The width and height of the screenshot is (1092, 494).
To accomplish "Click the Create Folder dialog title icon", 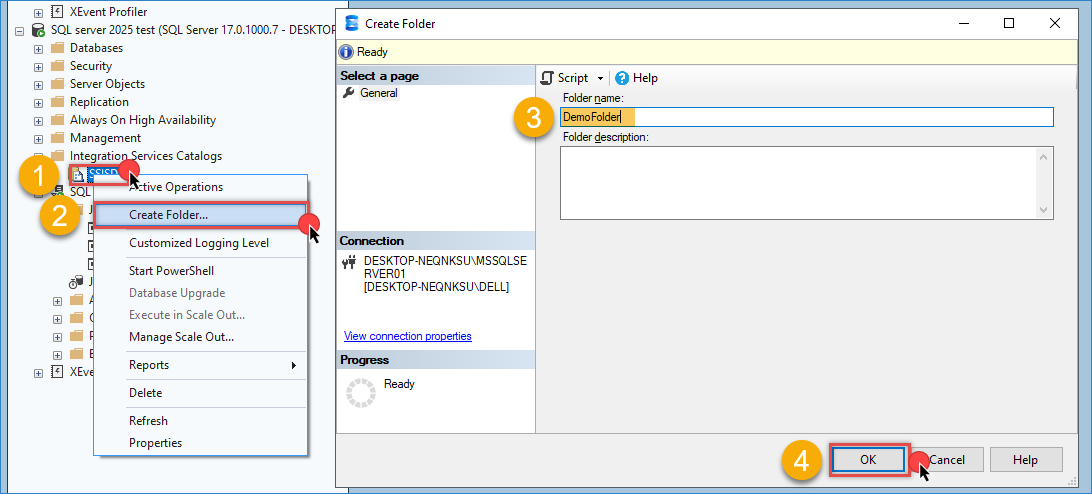I will pos(351,23).
